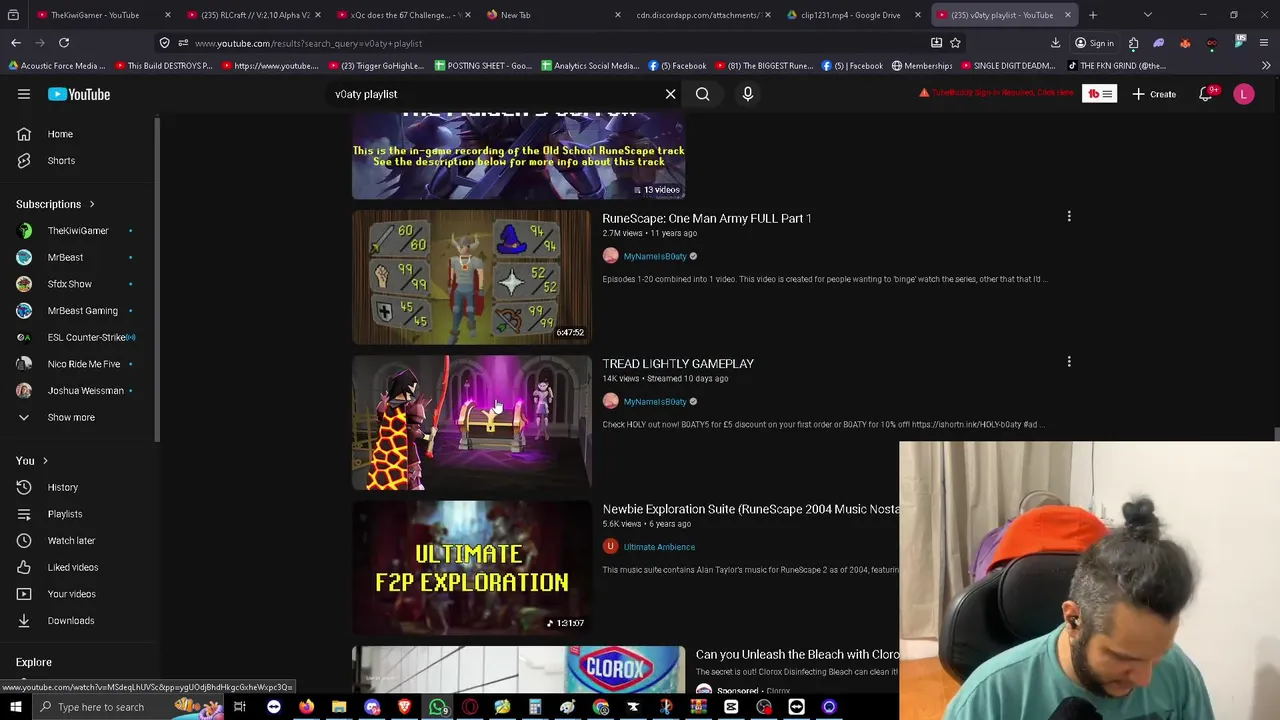The height and width of the screenshot is (720, 1280).
Task: Visit Ultimate Ambience channel
Action: pos(659,547)
